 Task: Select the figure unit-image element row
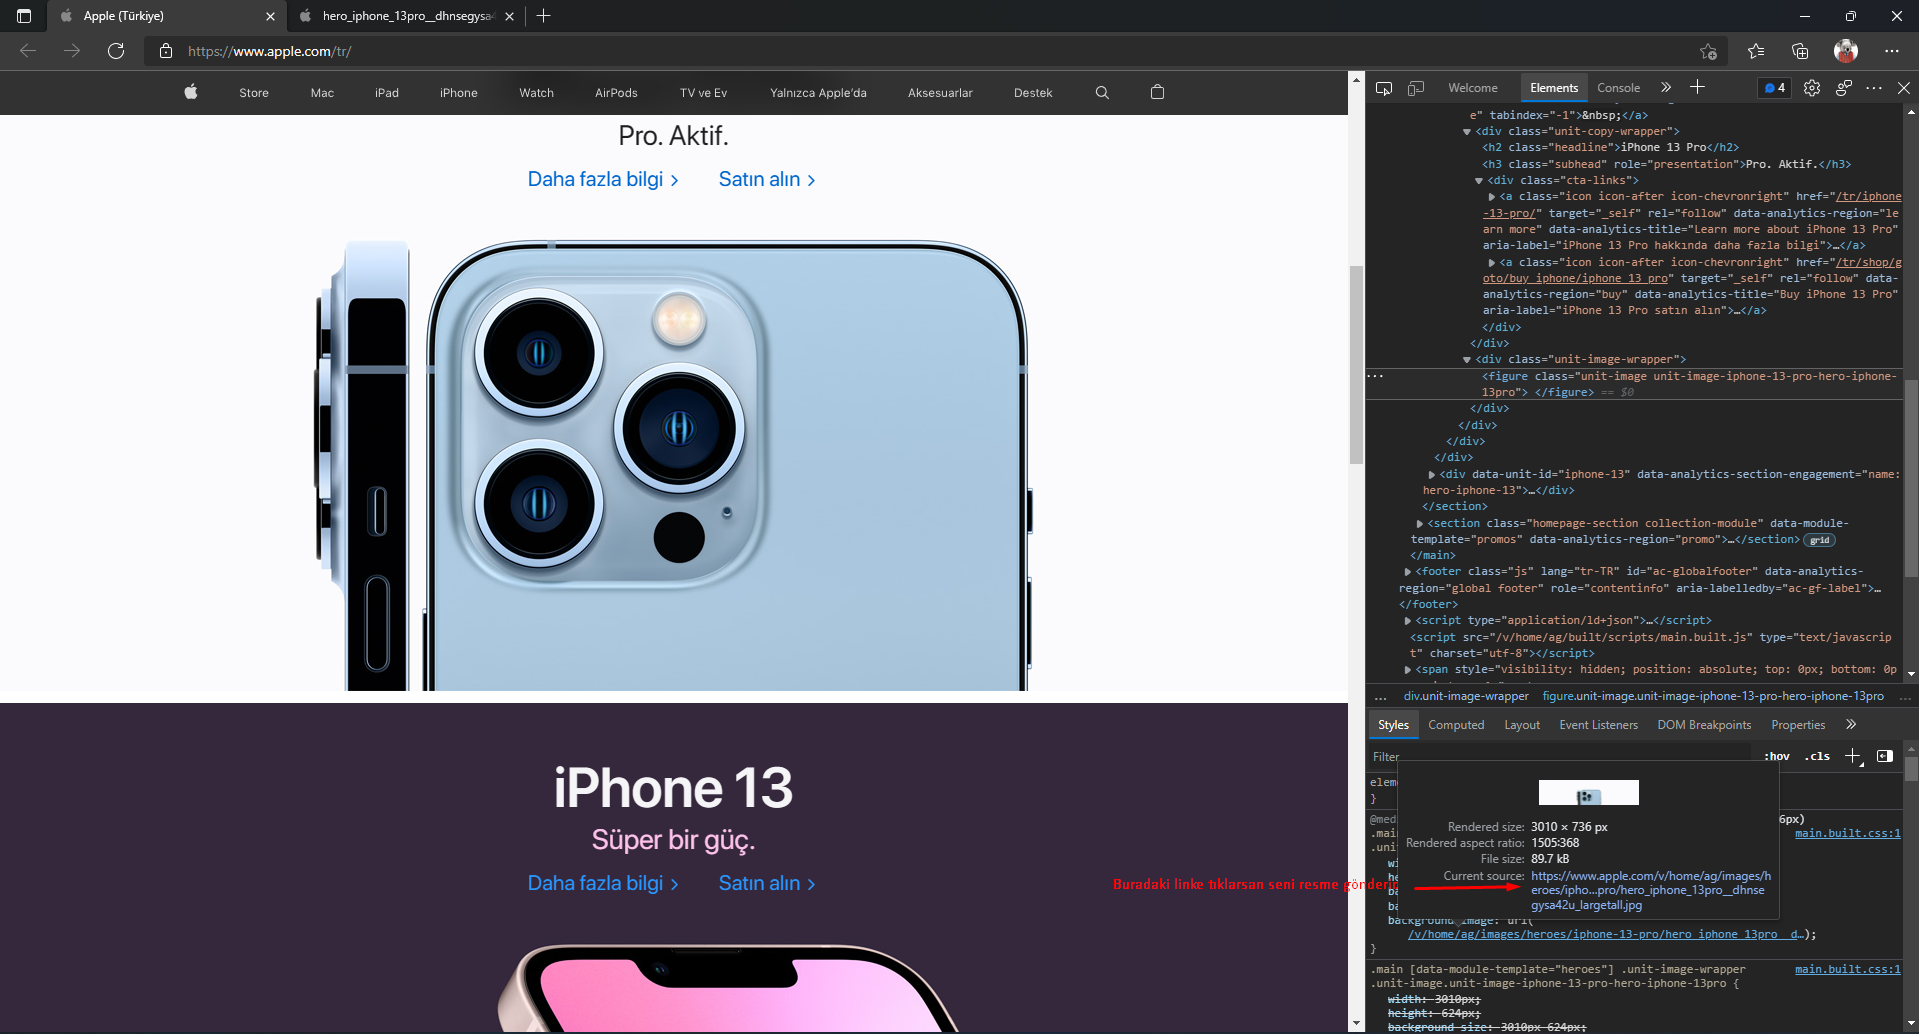point(1634,384)
